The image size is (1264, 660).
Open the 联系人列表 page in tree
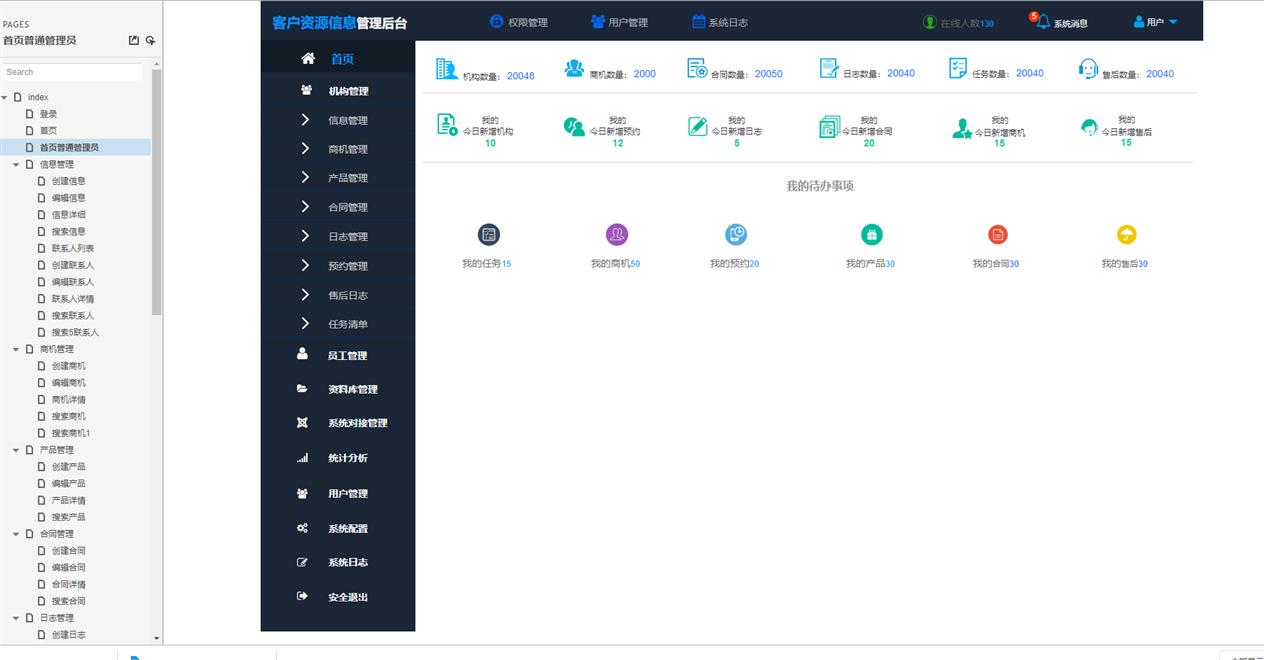(73, 248)
